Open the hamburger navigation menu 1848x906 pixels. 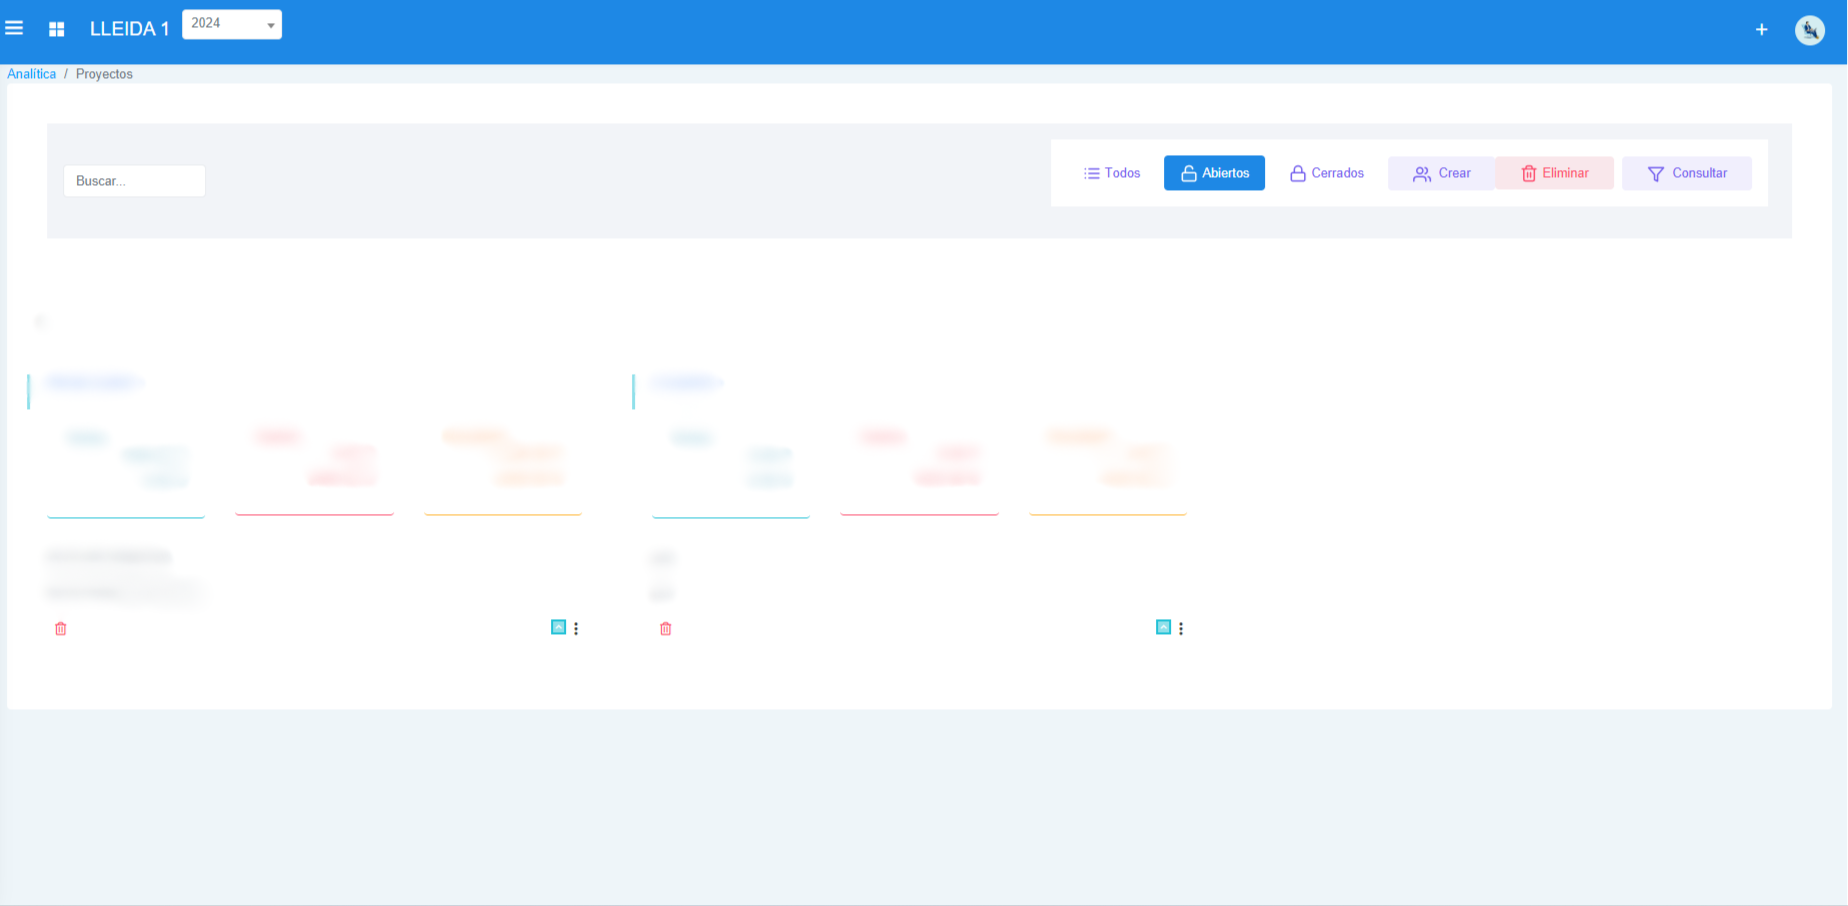click(x=14, y=28)
